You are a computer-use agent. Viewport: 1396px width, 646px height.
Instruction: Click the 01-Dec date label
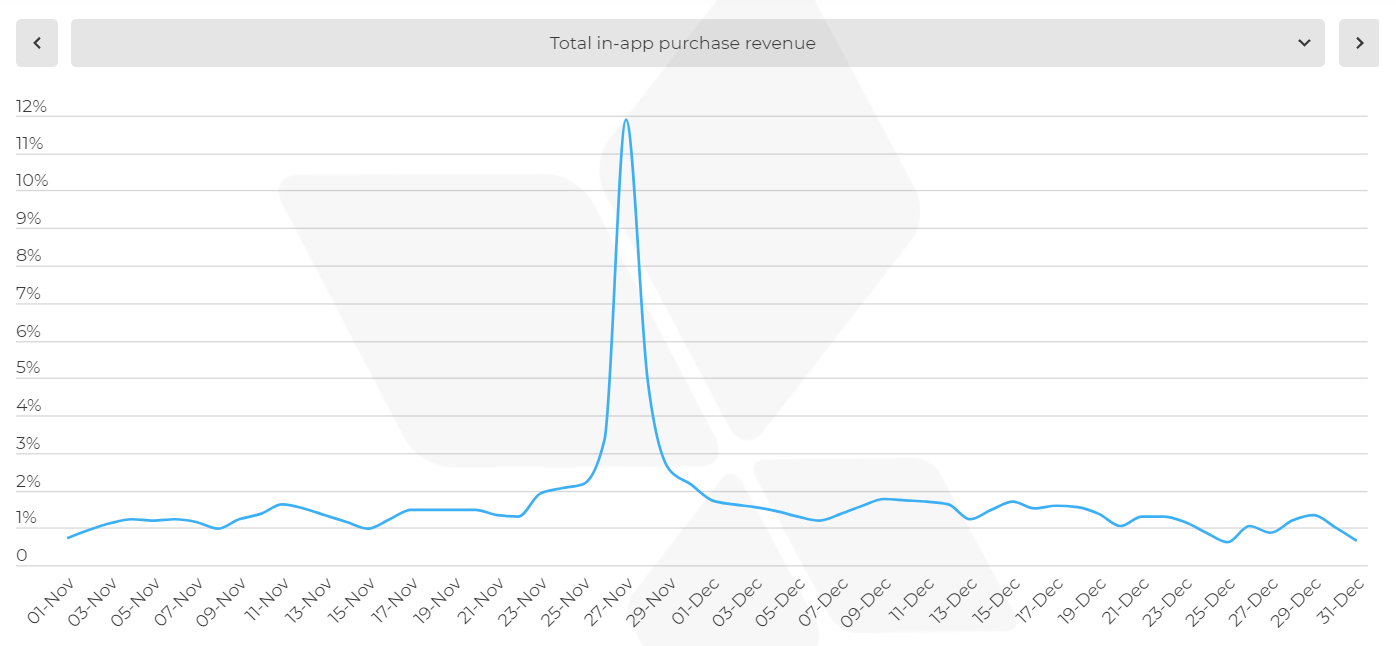pyautogui.click(x=693, y=601)
